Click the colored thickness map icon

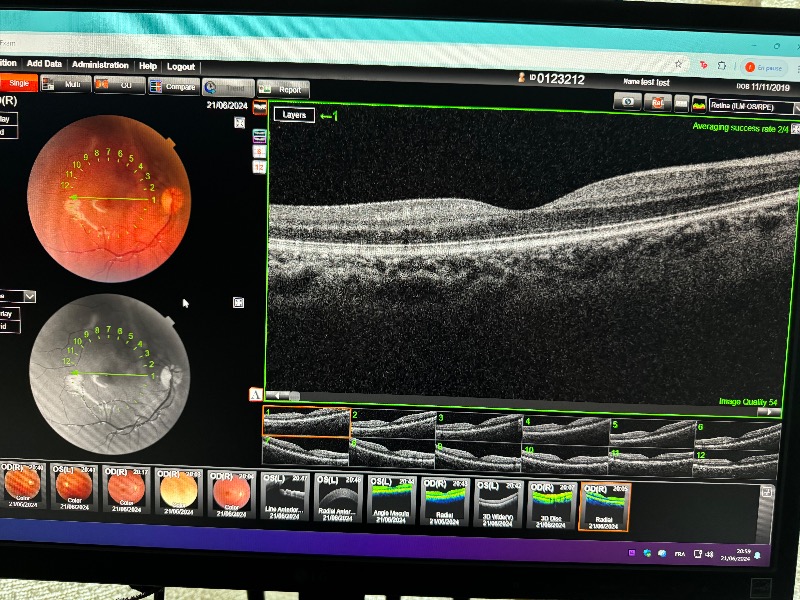(699, 105)
